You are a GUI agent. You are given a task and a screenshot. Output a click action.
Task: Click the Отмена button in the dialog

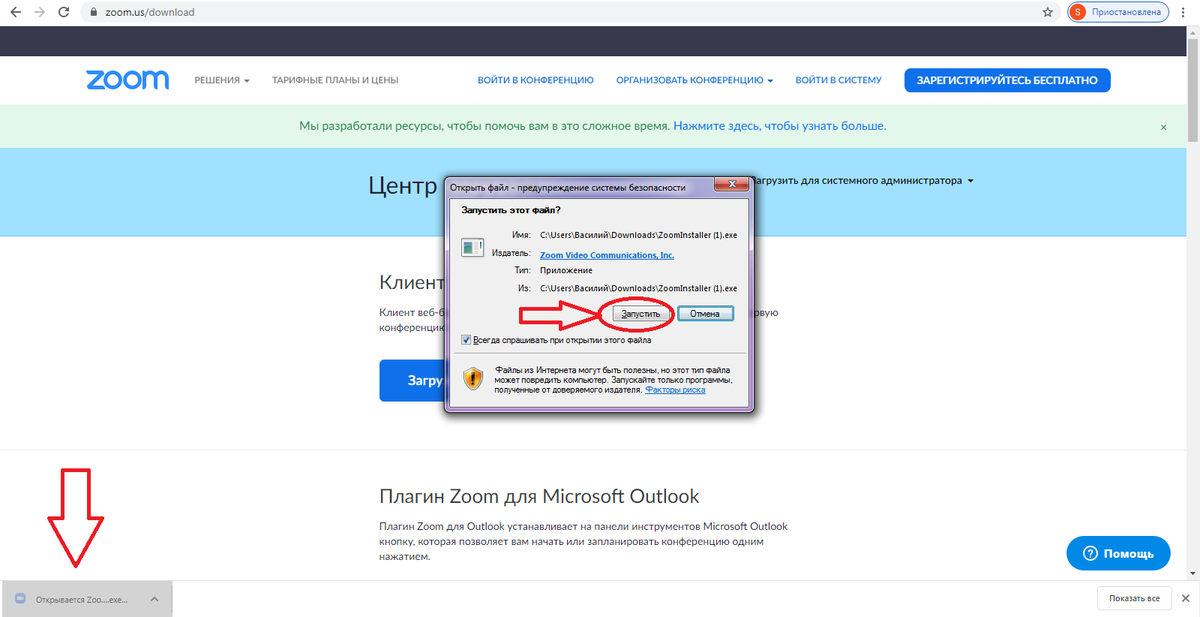(x=706, y=313)
